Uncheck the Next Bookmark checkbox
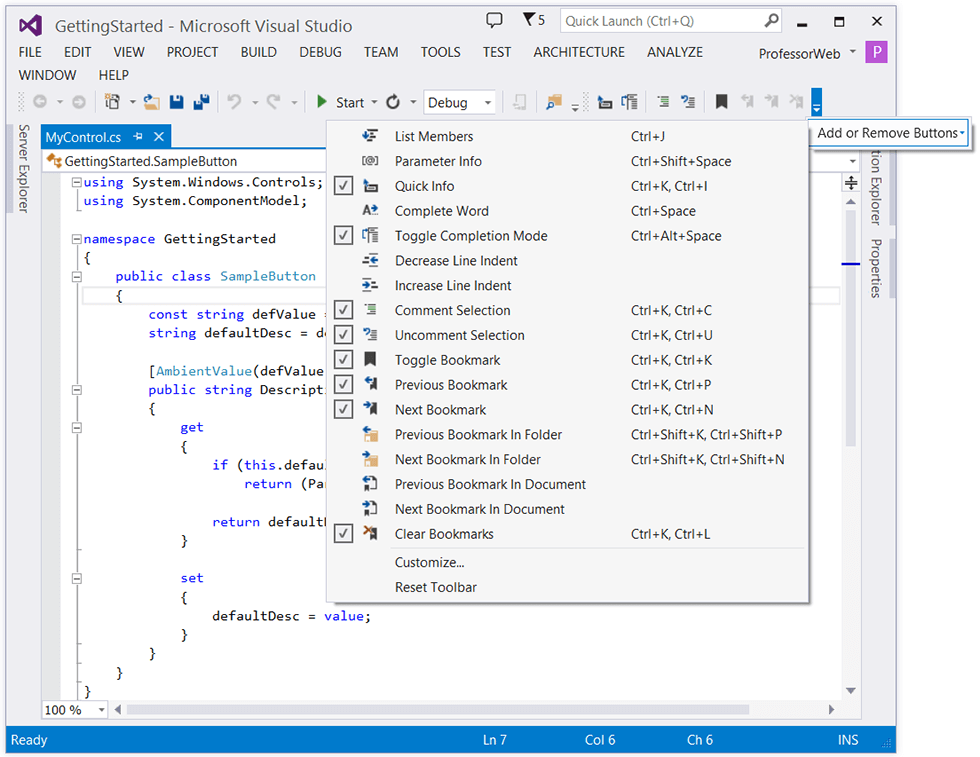This screenshot has width=980, height=757. pos(343,409)
